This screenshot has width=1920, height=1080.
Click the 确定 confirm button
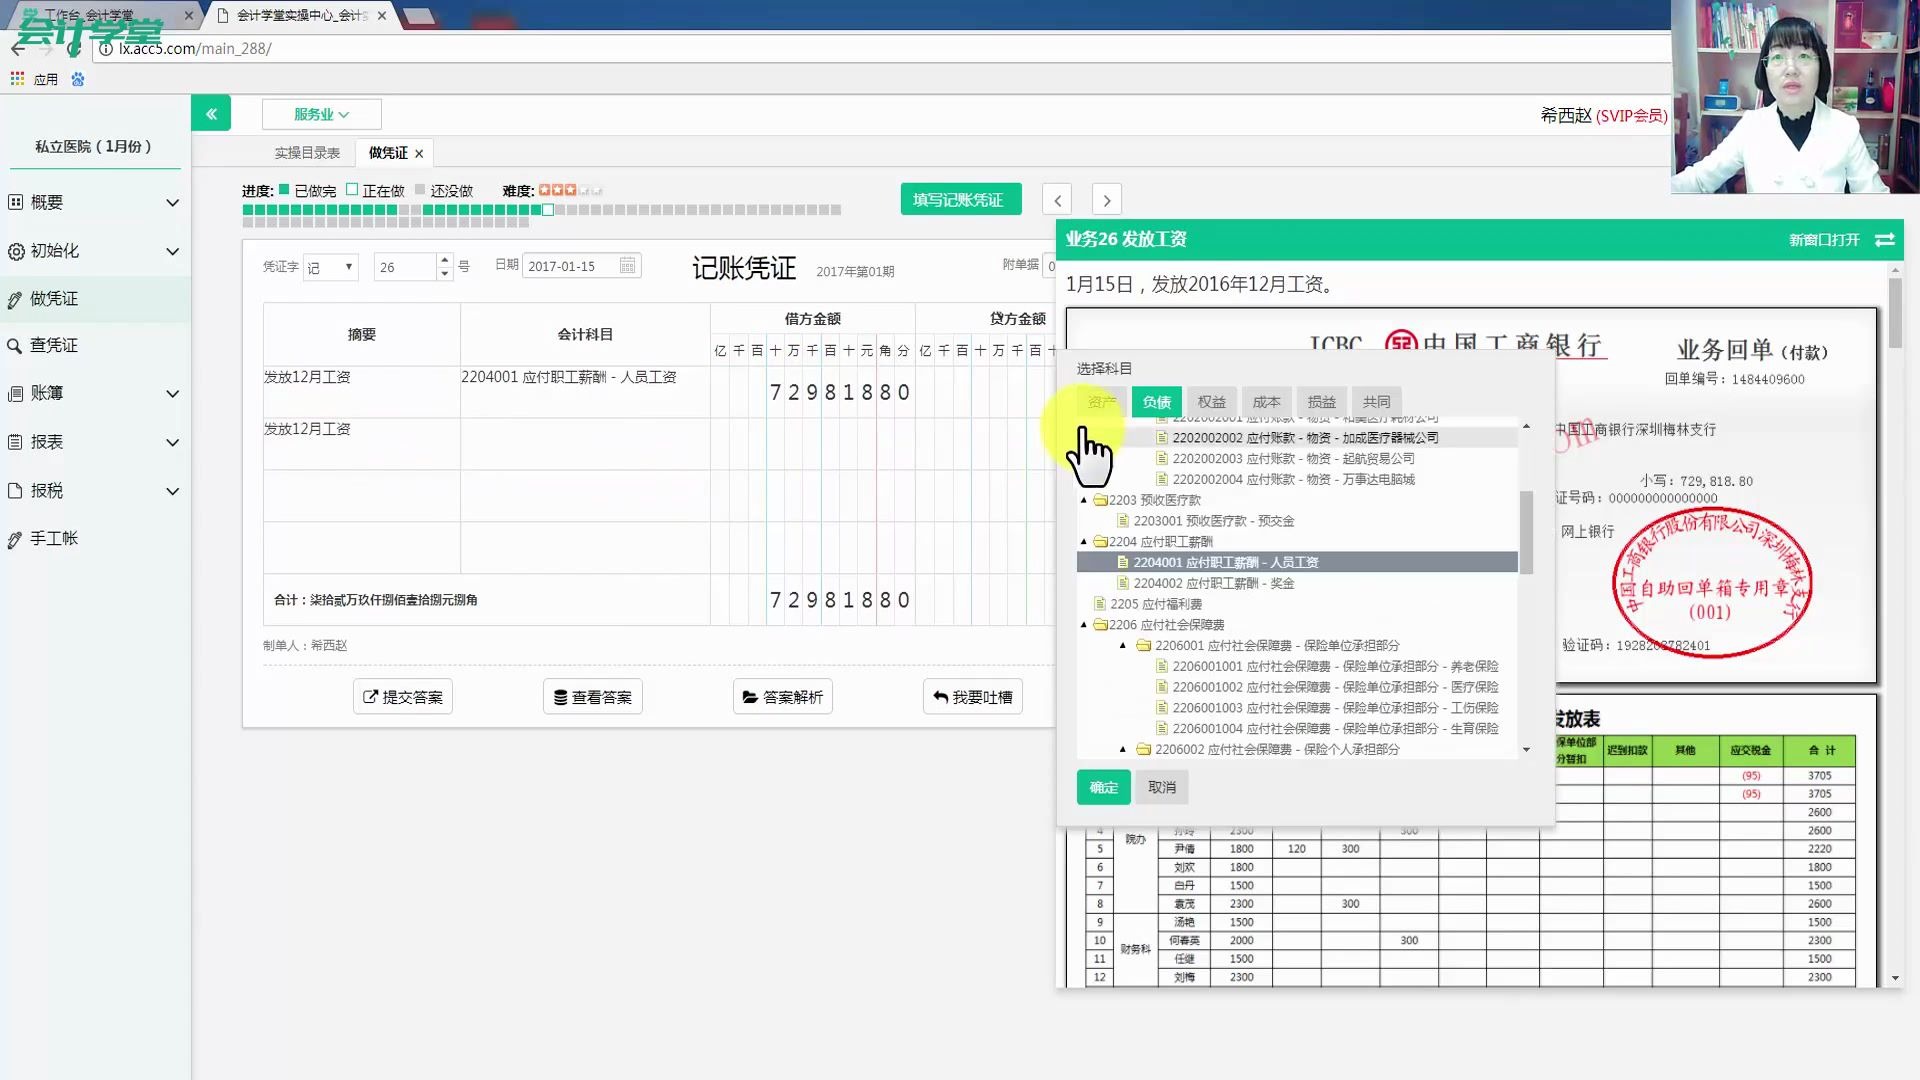(x=1103, y=787)
